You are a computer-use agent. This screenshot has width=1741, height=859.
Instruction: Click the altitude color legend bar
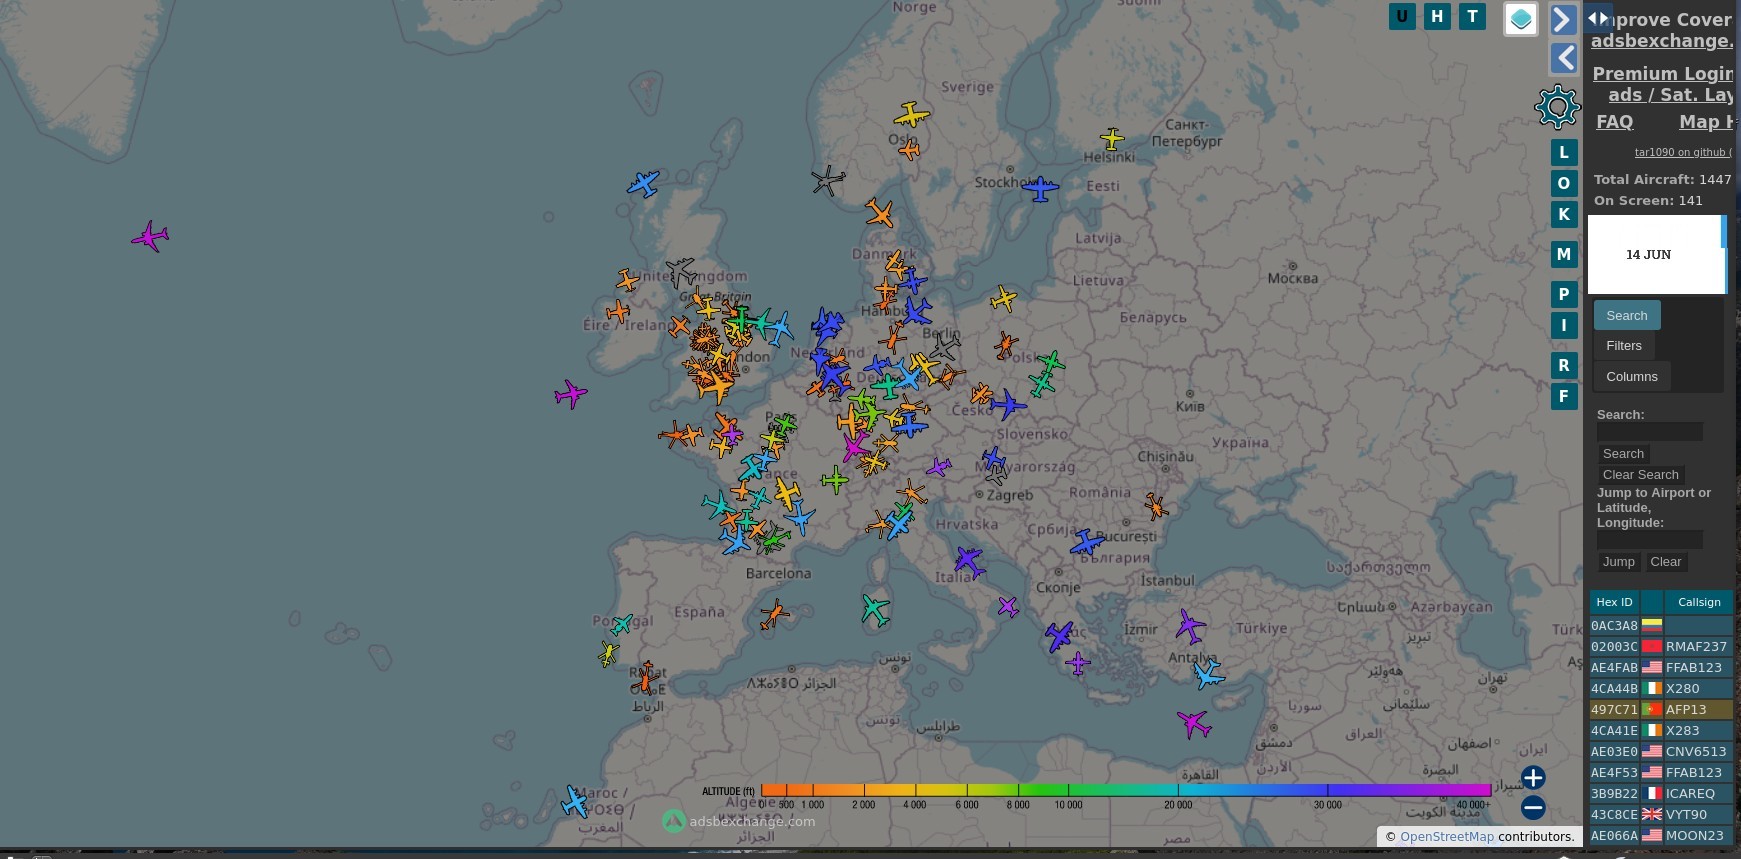coord(1125,790)
